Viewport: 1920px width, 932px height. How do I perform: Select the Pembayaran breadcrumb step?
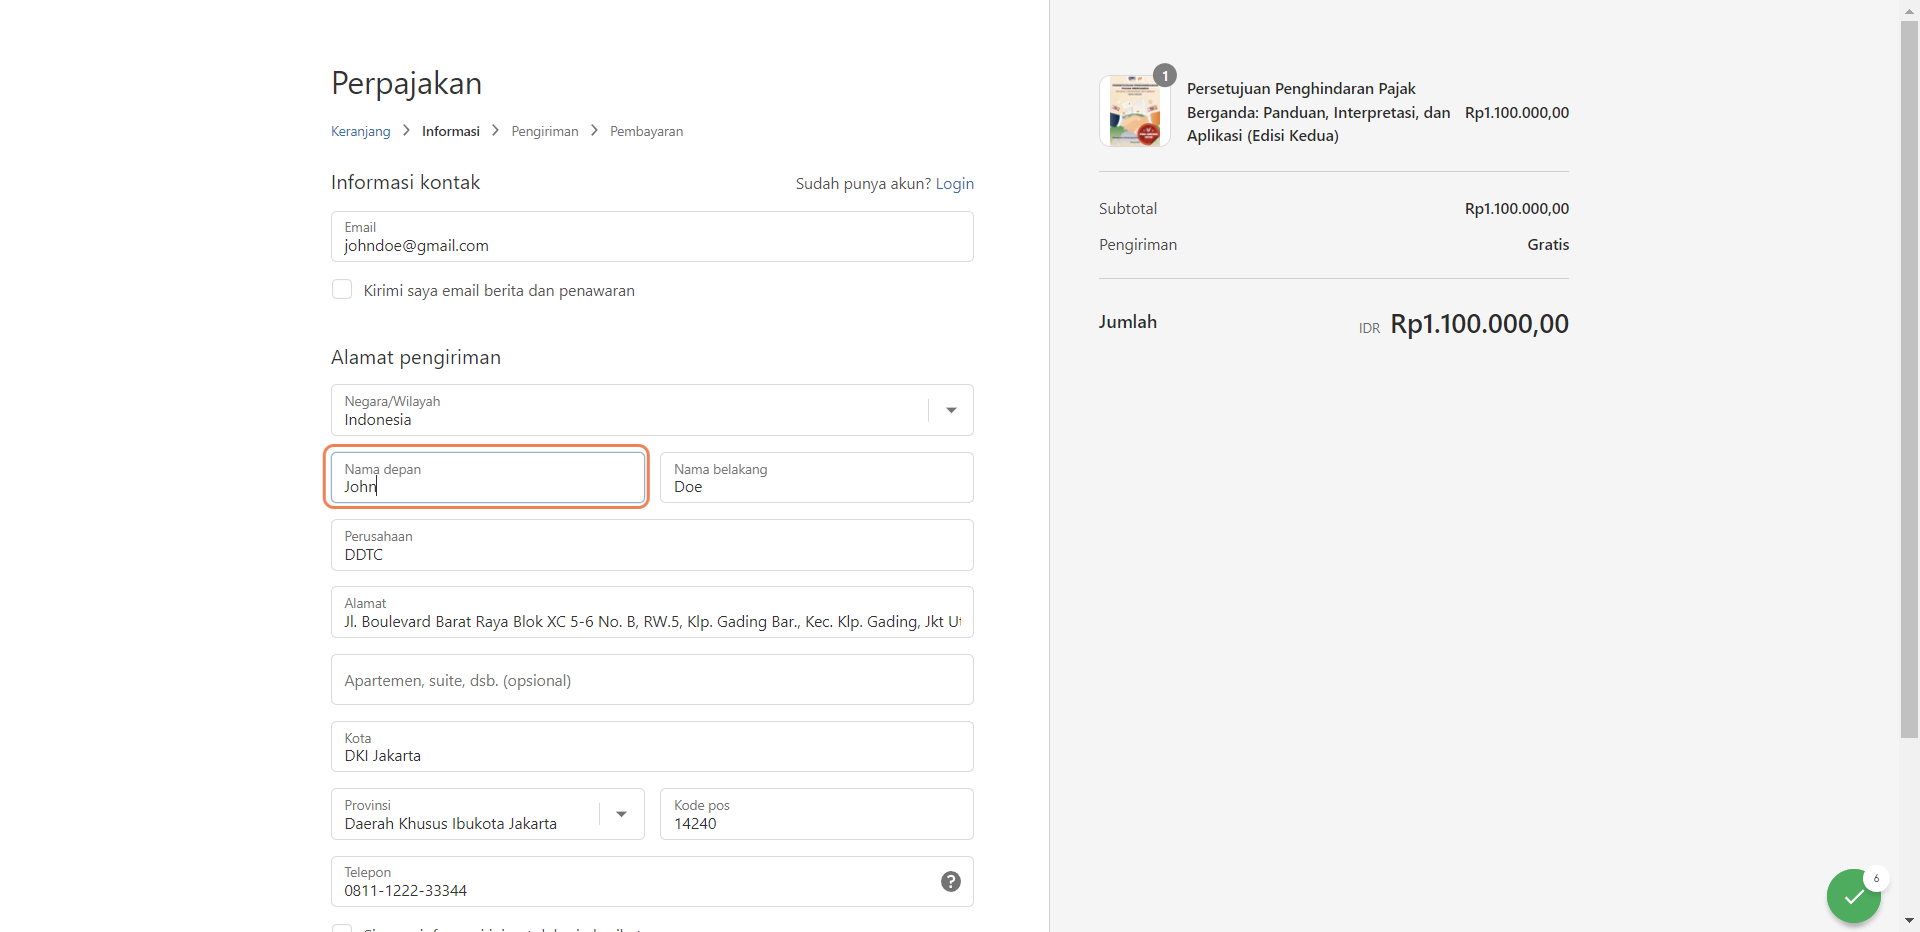647,131
